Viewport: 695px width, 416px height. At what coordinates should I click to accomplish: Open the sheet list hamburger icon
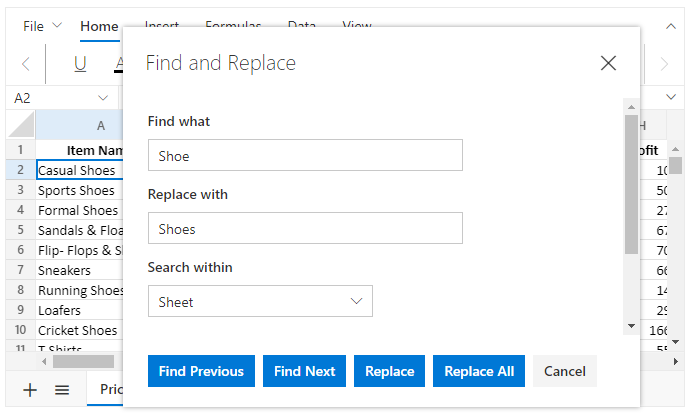coord(61,390)
